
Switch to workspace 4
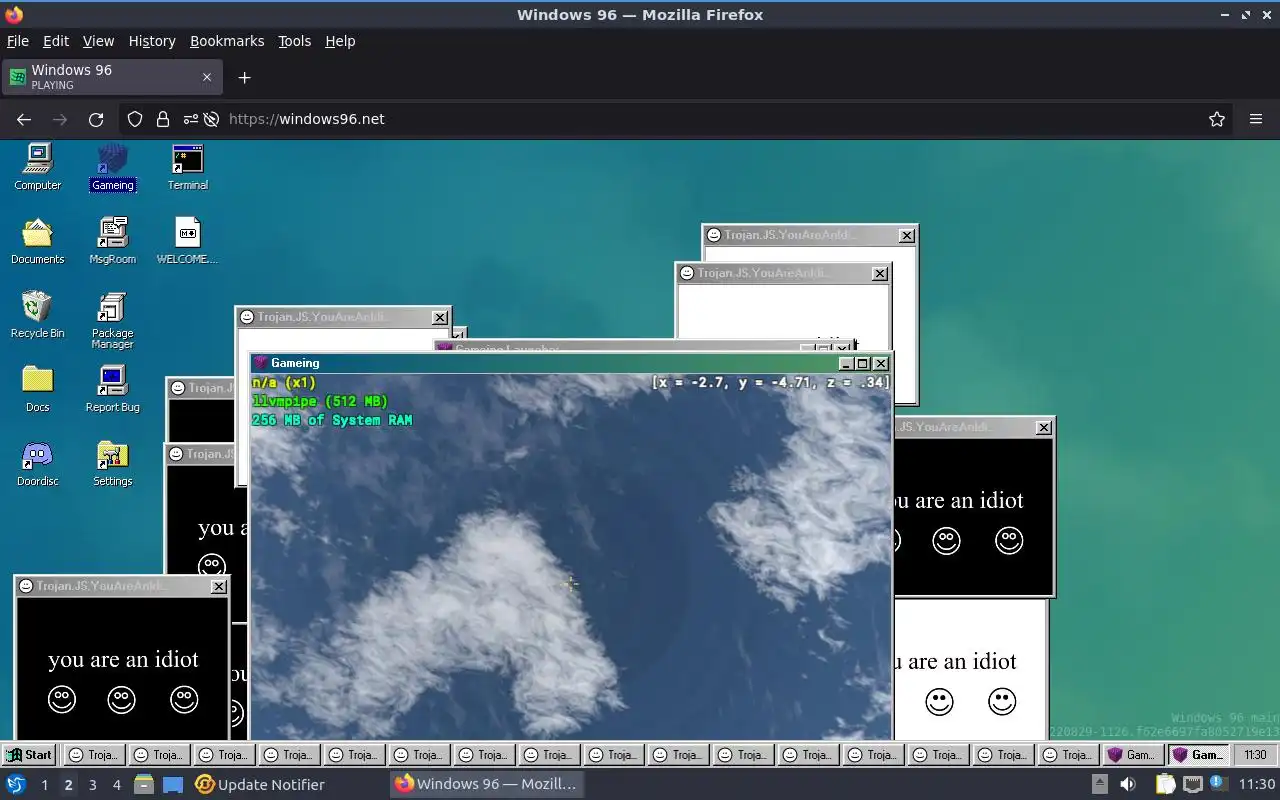[x=116, y=784]
